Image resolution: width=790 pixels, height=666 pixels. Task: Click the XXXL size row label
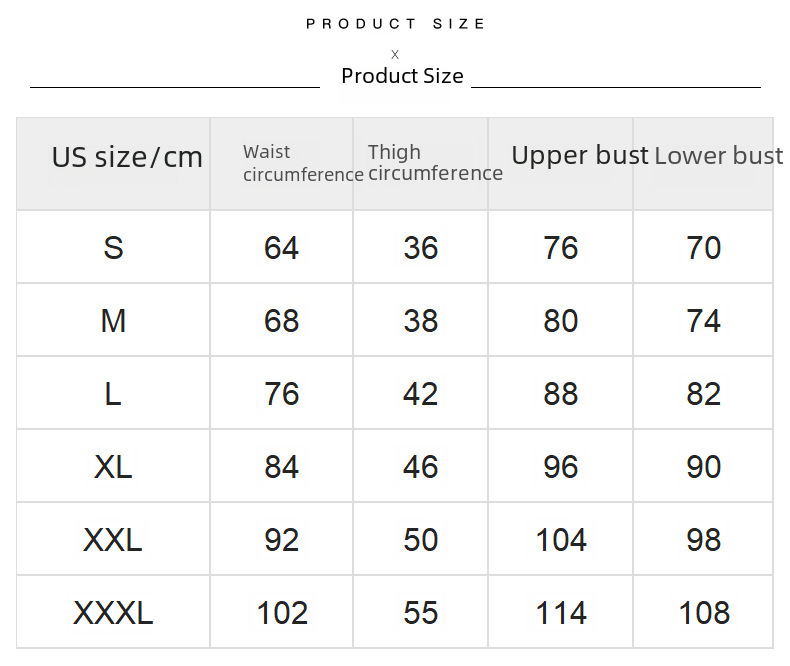[113, 613]
